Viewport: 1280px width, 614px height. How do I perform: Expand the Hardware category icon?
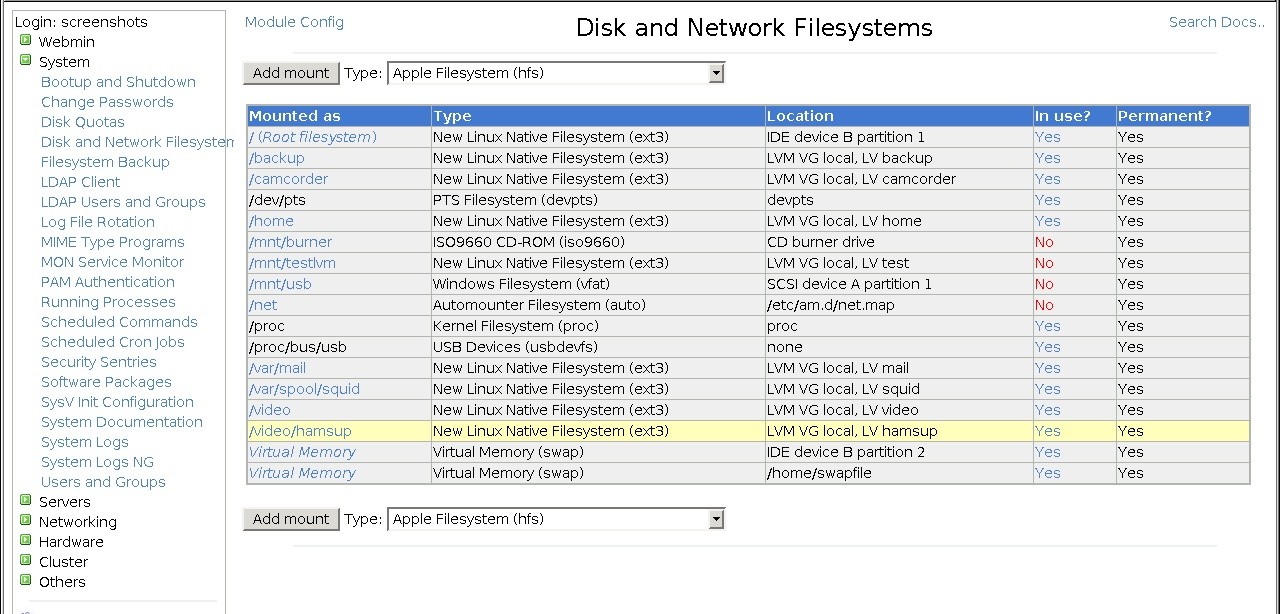[x=26, y=541]
